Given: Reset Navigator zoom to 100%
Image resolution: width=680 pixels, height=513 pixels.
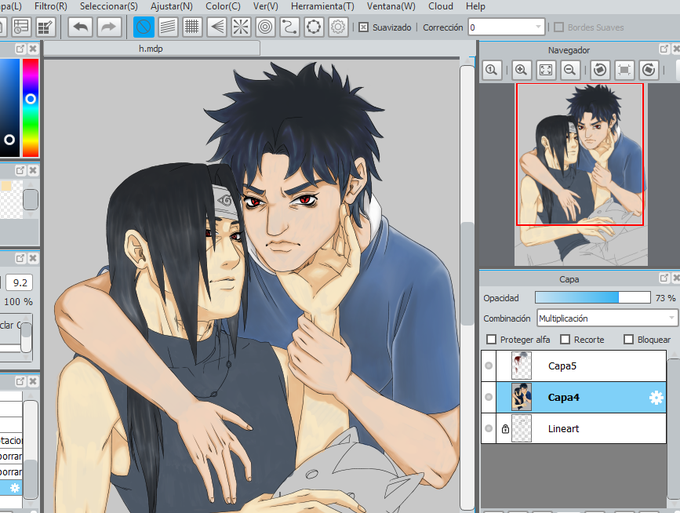Looking at the screenshot, I should click(491, 70).
